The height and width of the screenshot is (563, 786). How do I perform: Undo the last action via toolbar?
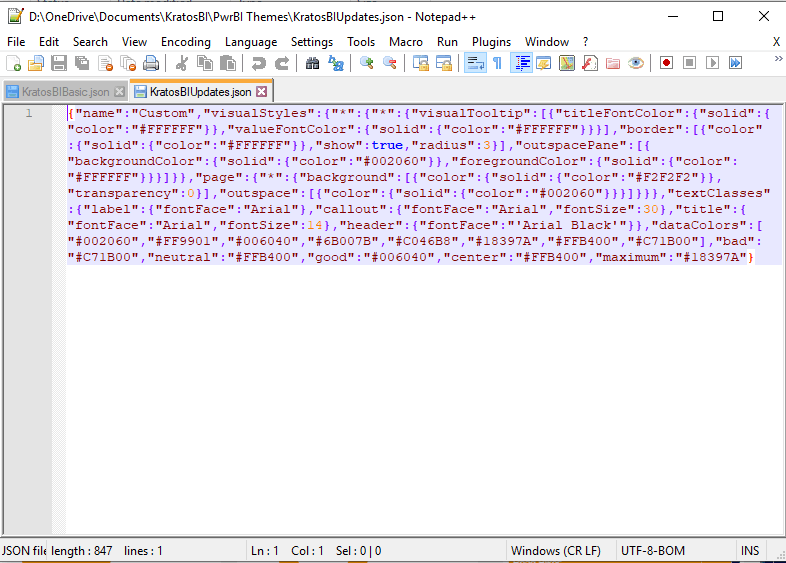pyautogui.click(x=259, y=63)
